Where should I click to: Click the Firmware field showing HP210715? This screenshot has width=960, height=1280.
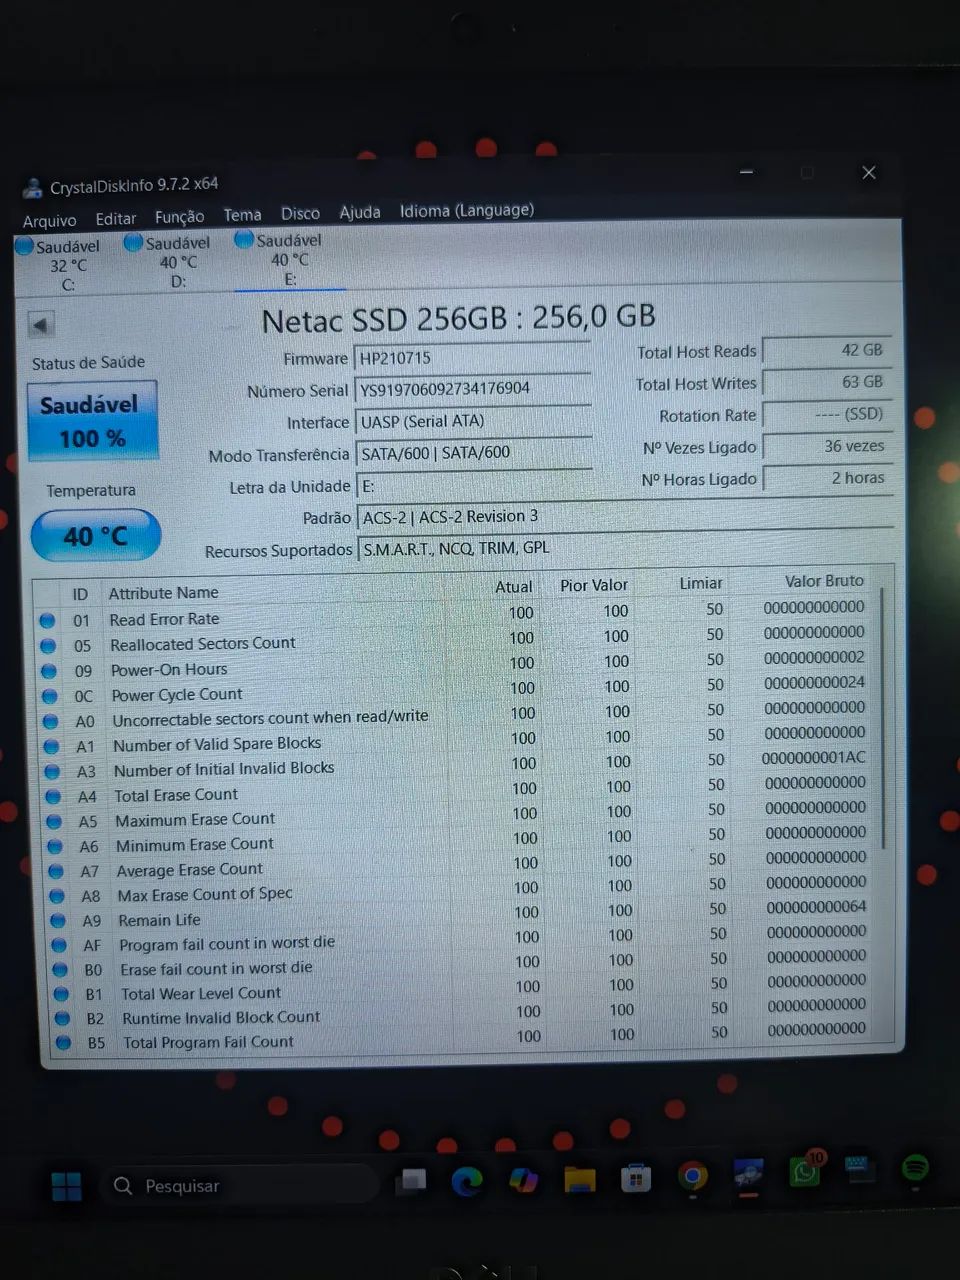coord(472,358)
